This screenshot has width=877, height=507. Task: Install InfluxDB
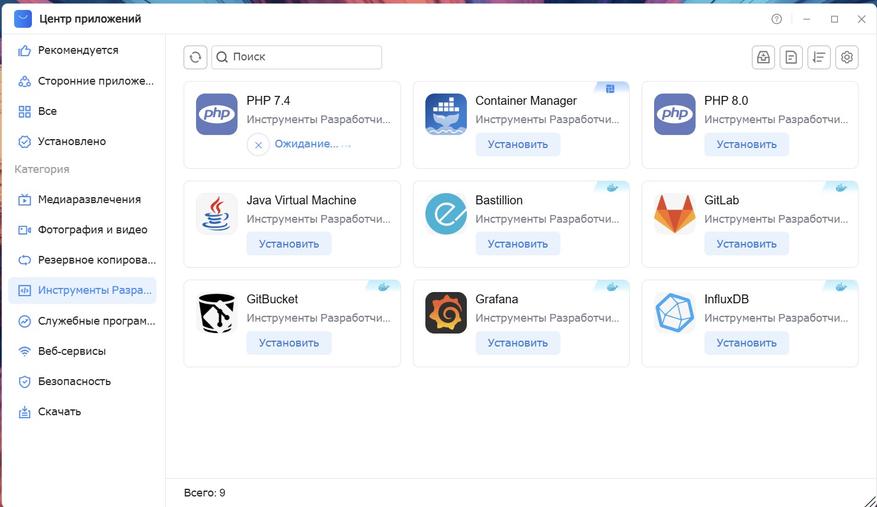tap(746, 343)
